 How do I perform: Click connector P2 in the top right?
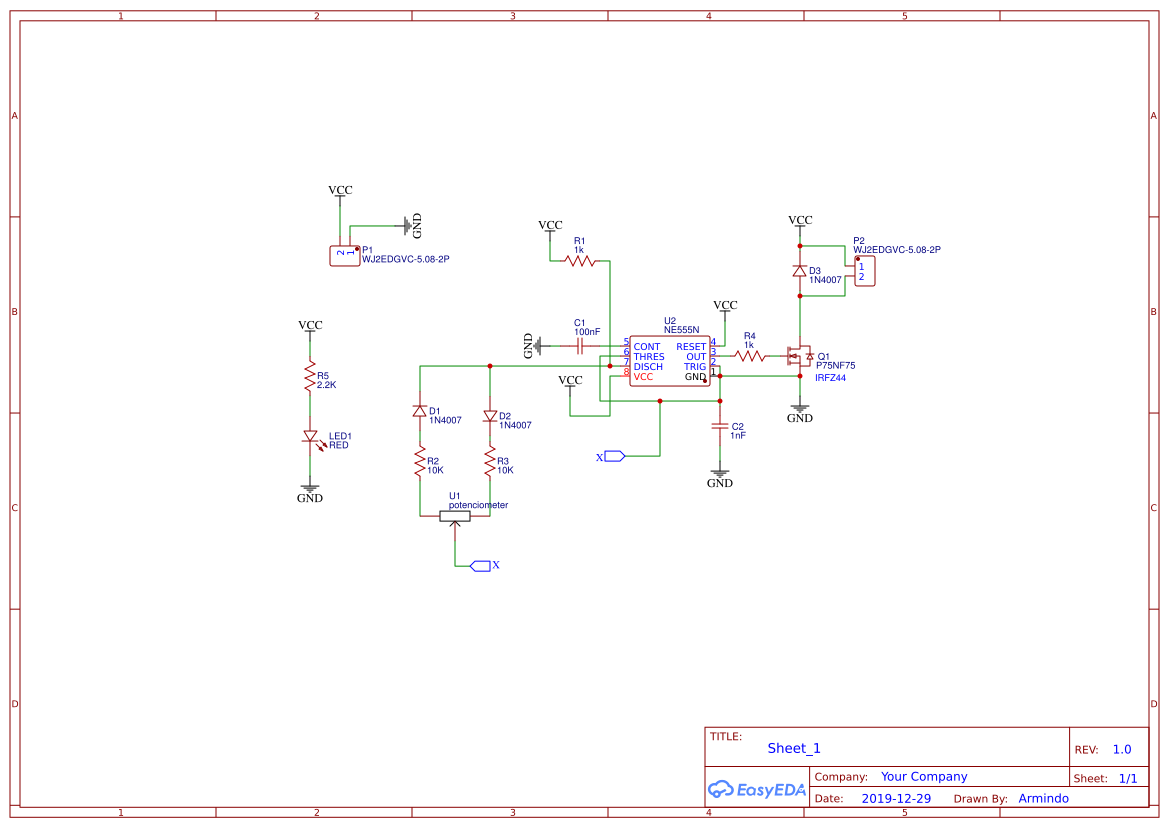pyautogui.click(x=864, y=269)
